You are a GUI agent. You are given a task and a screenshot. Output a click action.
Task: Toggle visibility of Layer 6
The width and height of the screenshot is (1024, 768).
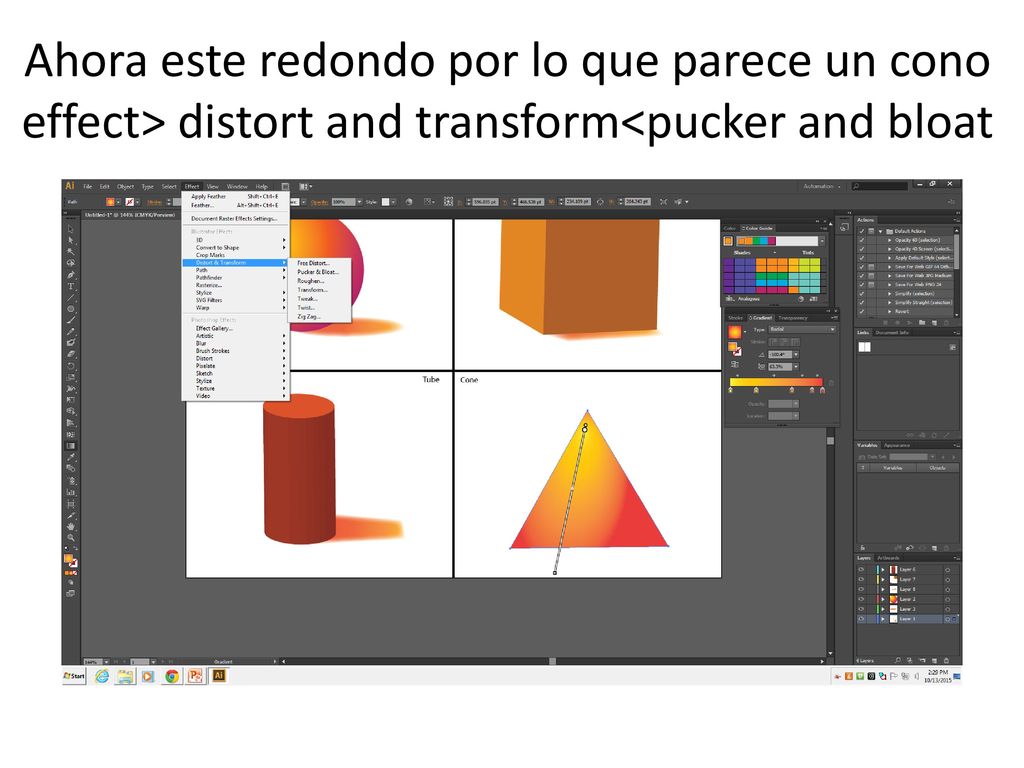tap(861, 569)
